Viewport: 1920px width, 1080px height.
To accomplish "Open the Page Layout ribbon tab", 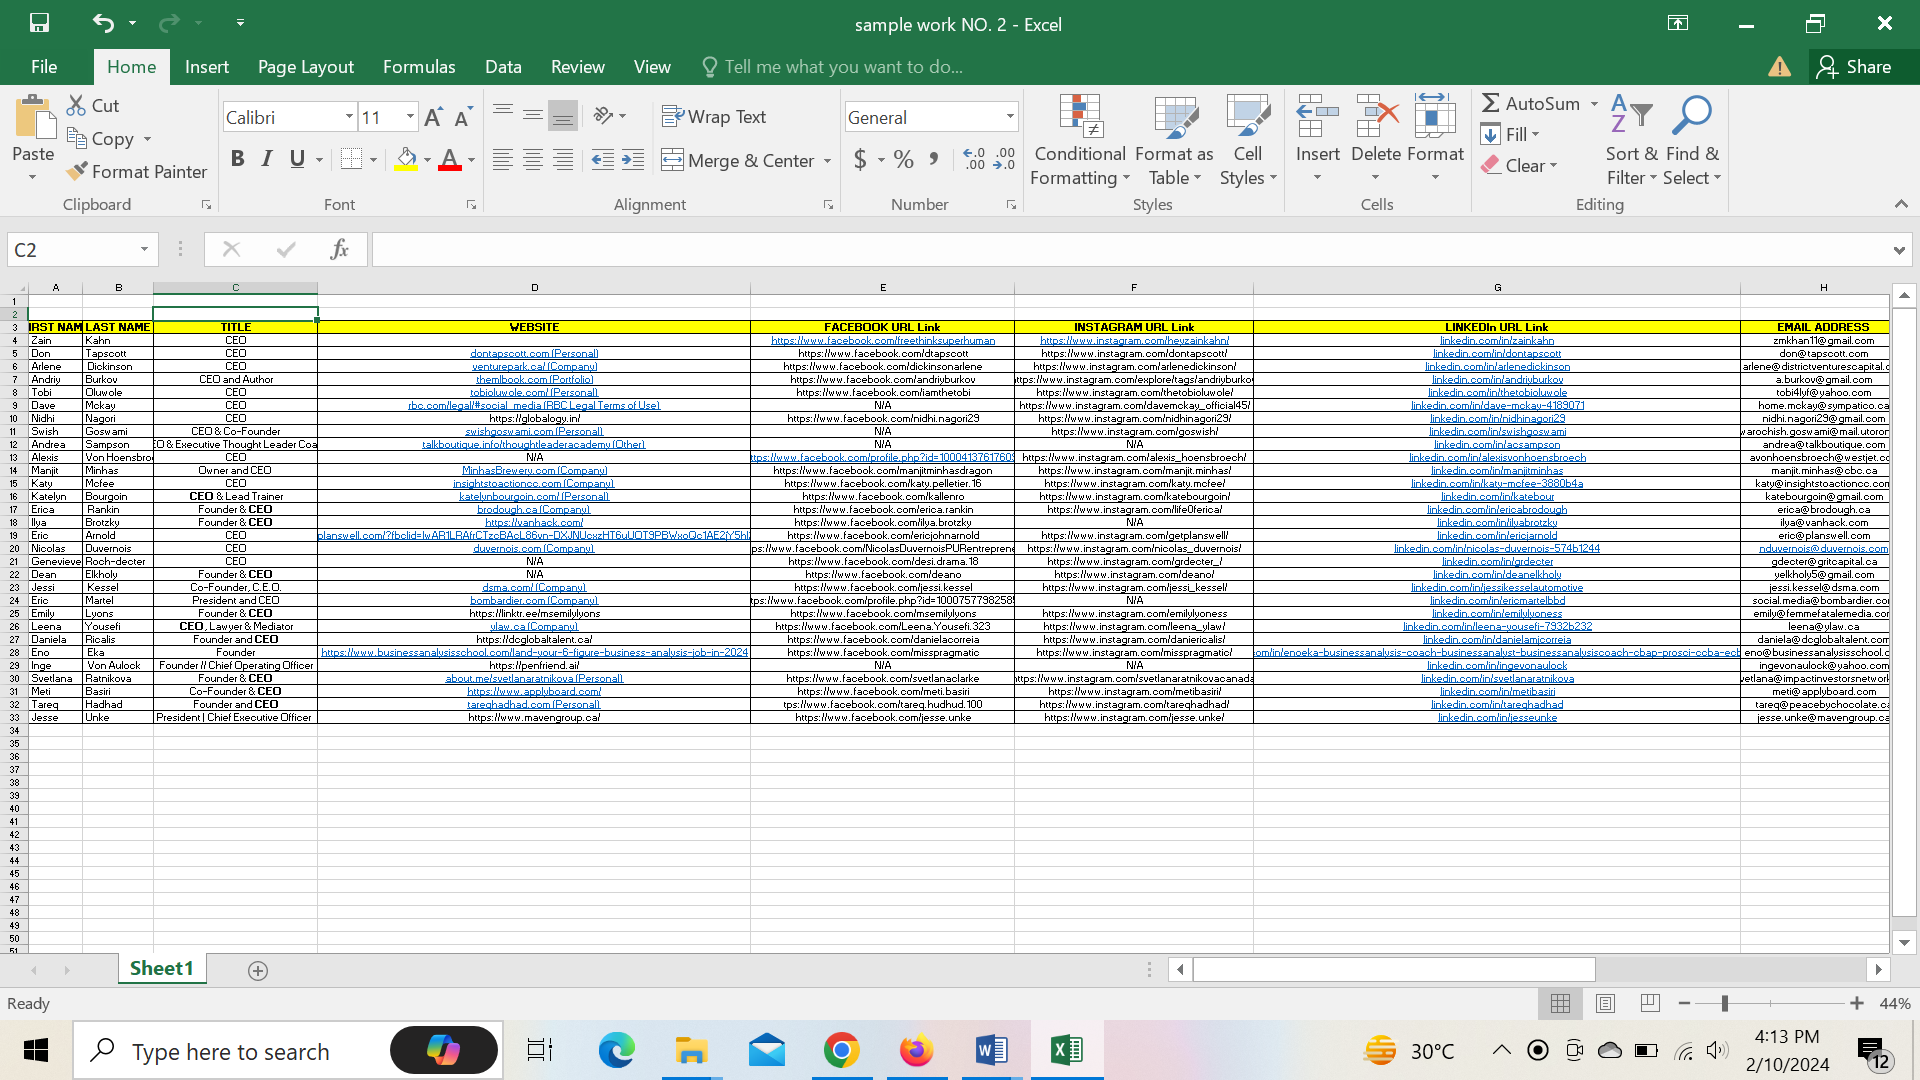I will point(305,67).
